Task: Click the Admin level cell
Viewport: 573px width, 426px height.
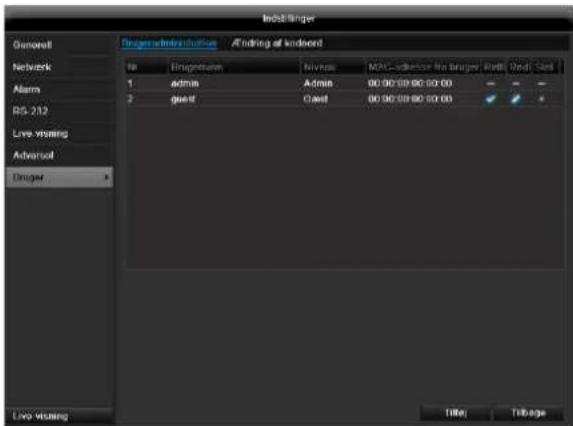Action: pyautogui.click(x=318, y=84)
